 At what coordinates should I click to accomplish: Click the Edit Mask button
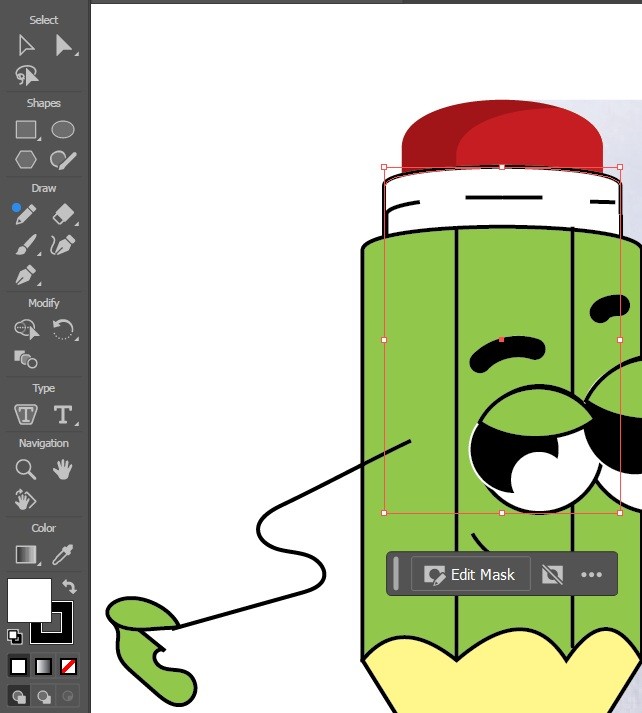pos(471,575)
